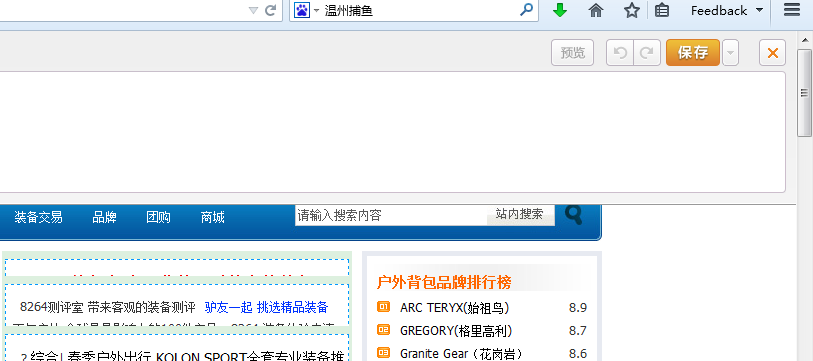Click the 户外背包品牌排行榜 heading
Image resolution: width=813 pixels, height=361 pixels.
pyautogui.click(x=444, y=282)
